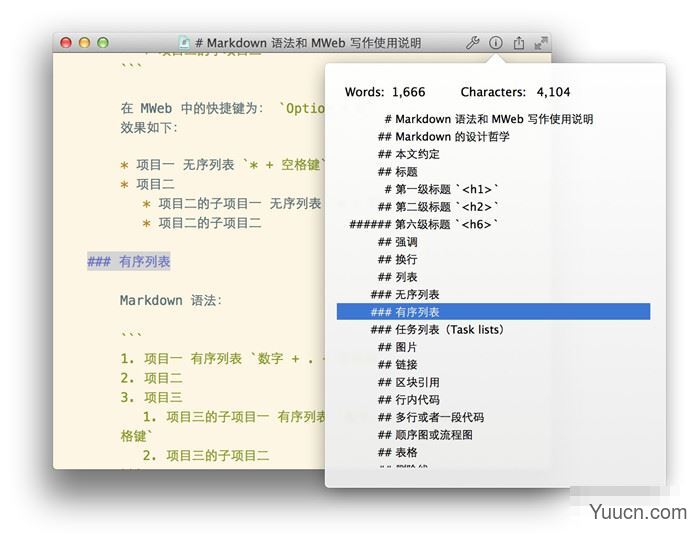Click '* 项目二的子项目二' line in editor

pos(202,223)
